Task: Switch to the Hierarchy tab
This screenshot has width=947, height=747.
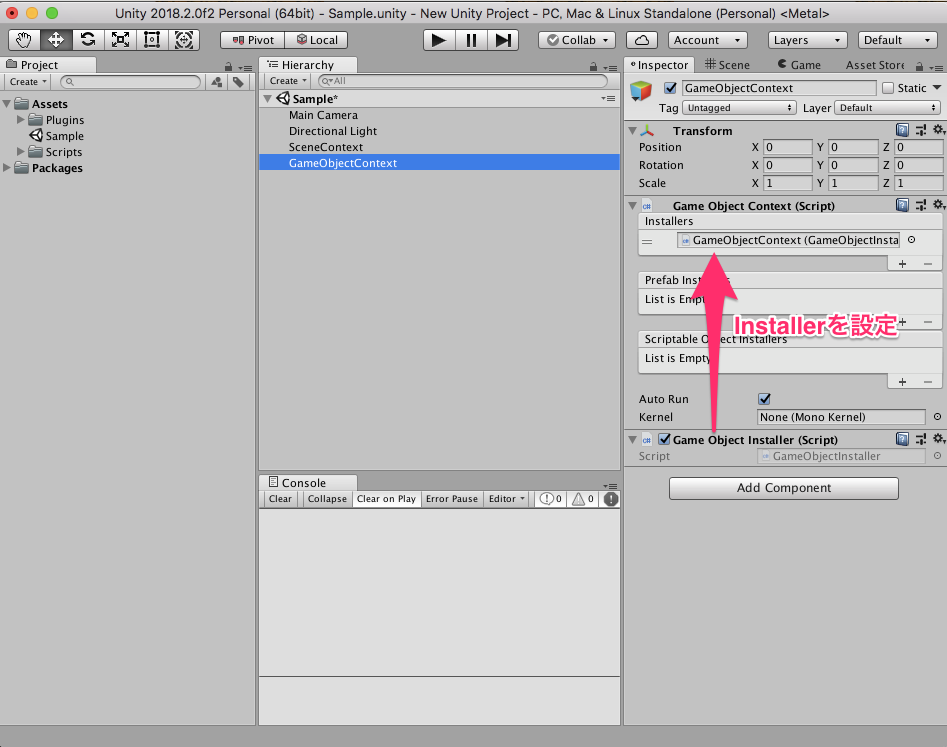Action: click(x=307, y=65)
